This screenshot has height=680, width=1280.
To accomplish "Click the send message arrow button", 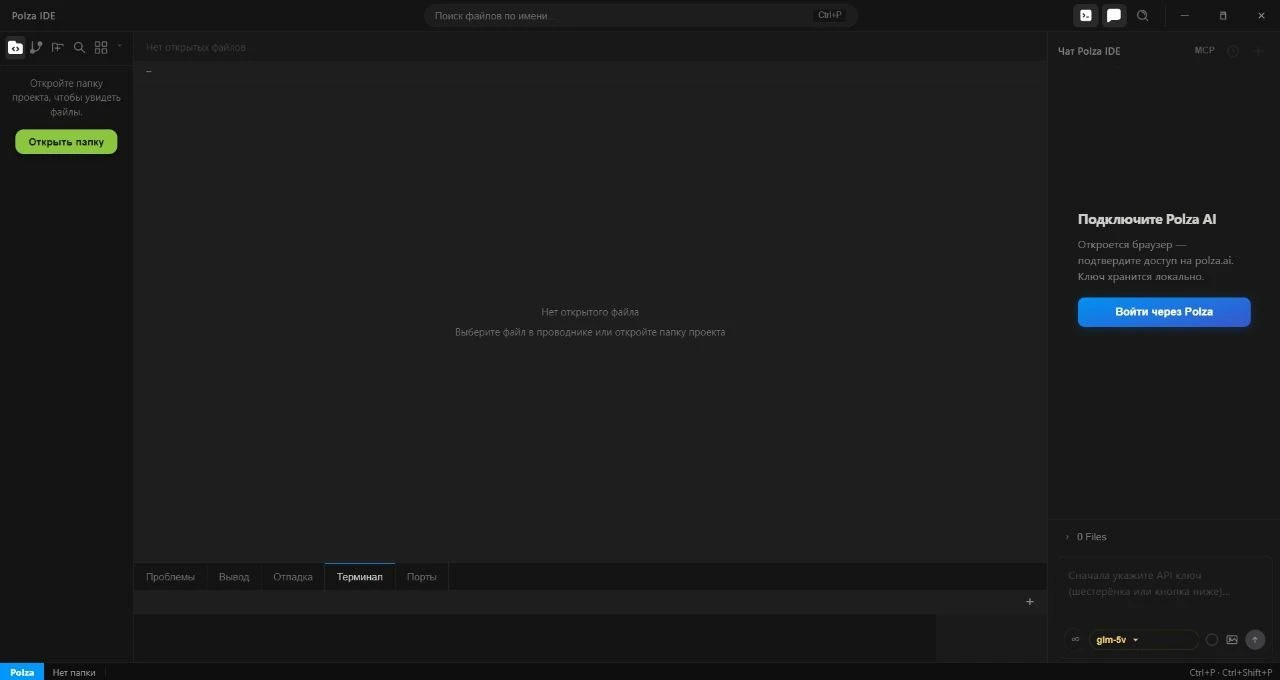I will click(x=1255, y=640).
